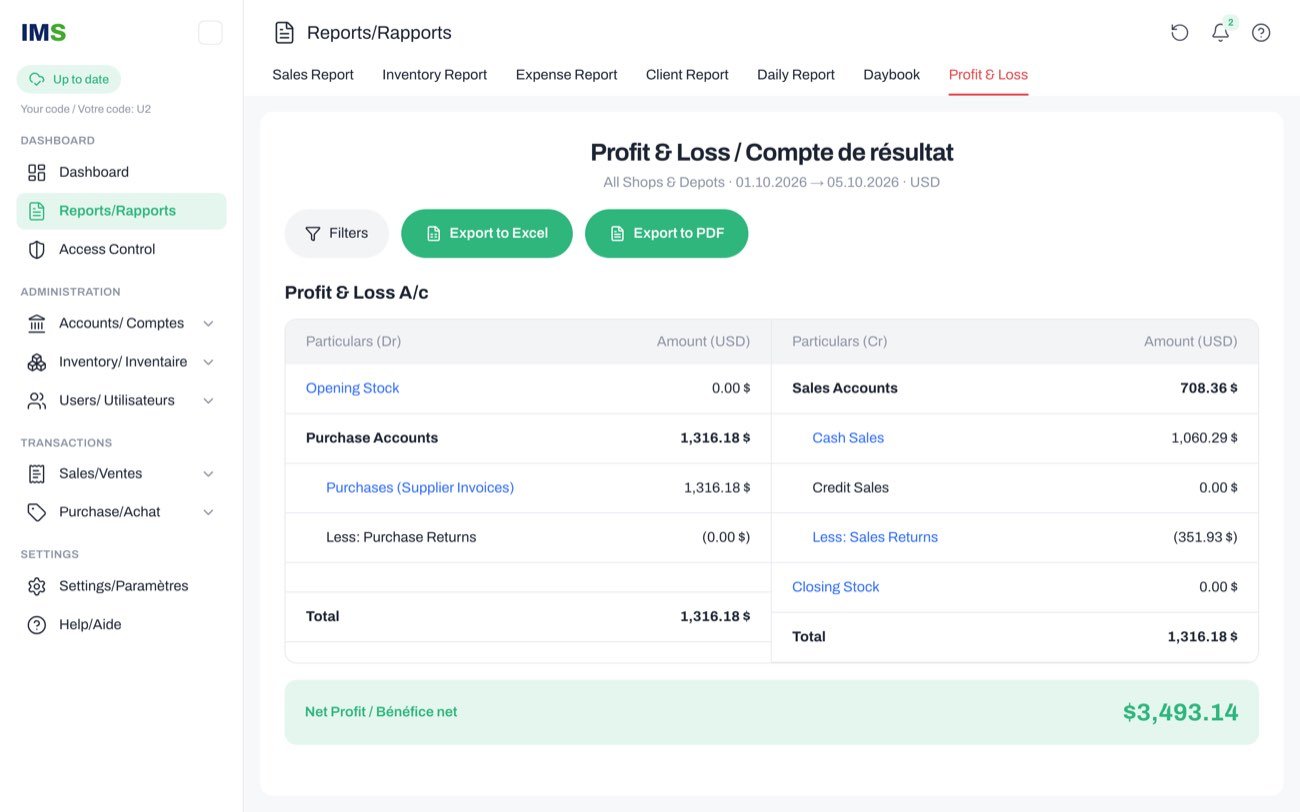1300x812 pixels.
Task: Expand the Purchase/Achat menu chevron
Action: pyautogui.click(x=208, y=512)
